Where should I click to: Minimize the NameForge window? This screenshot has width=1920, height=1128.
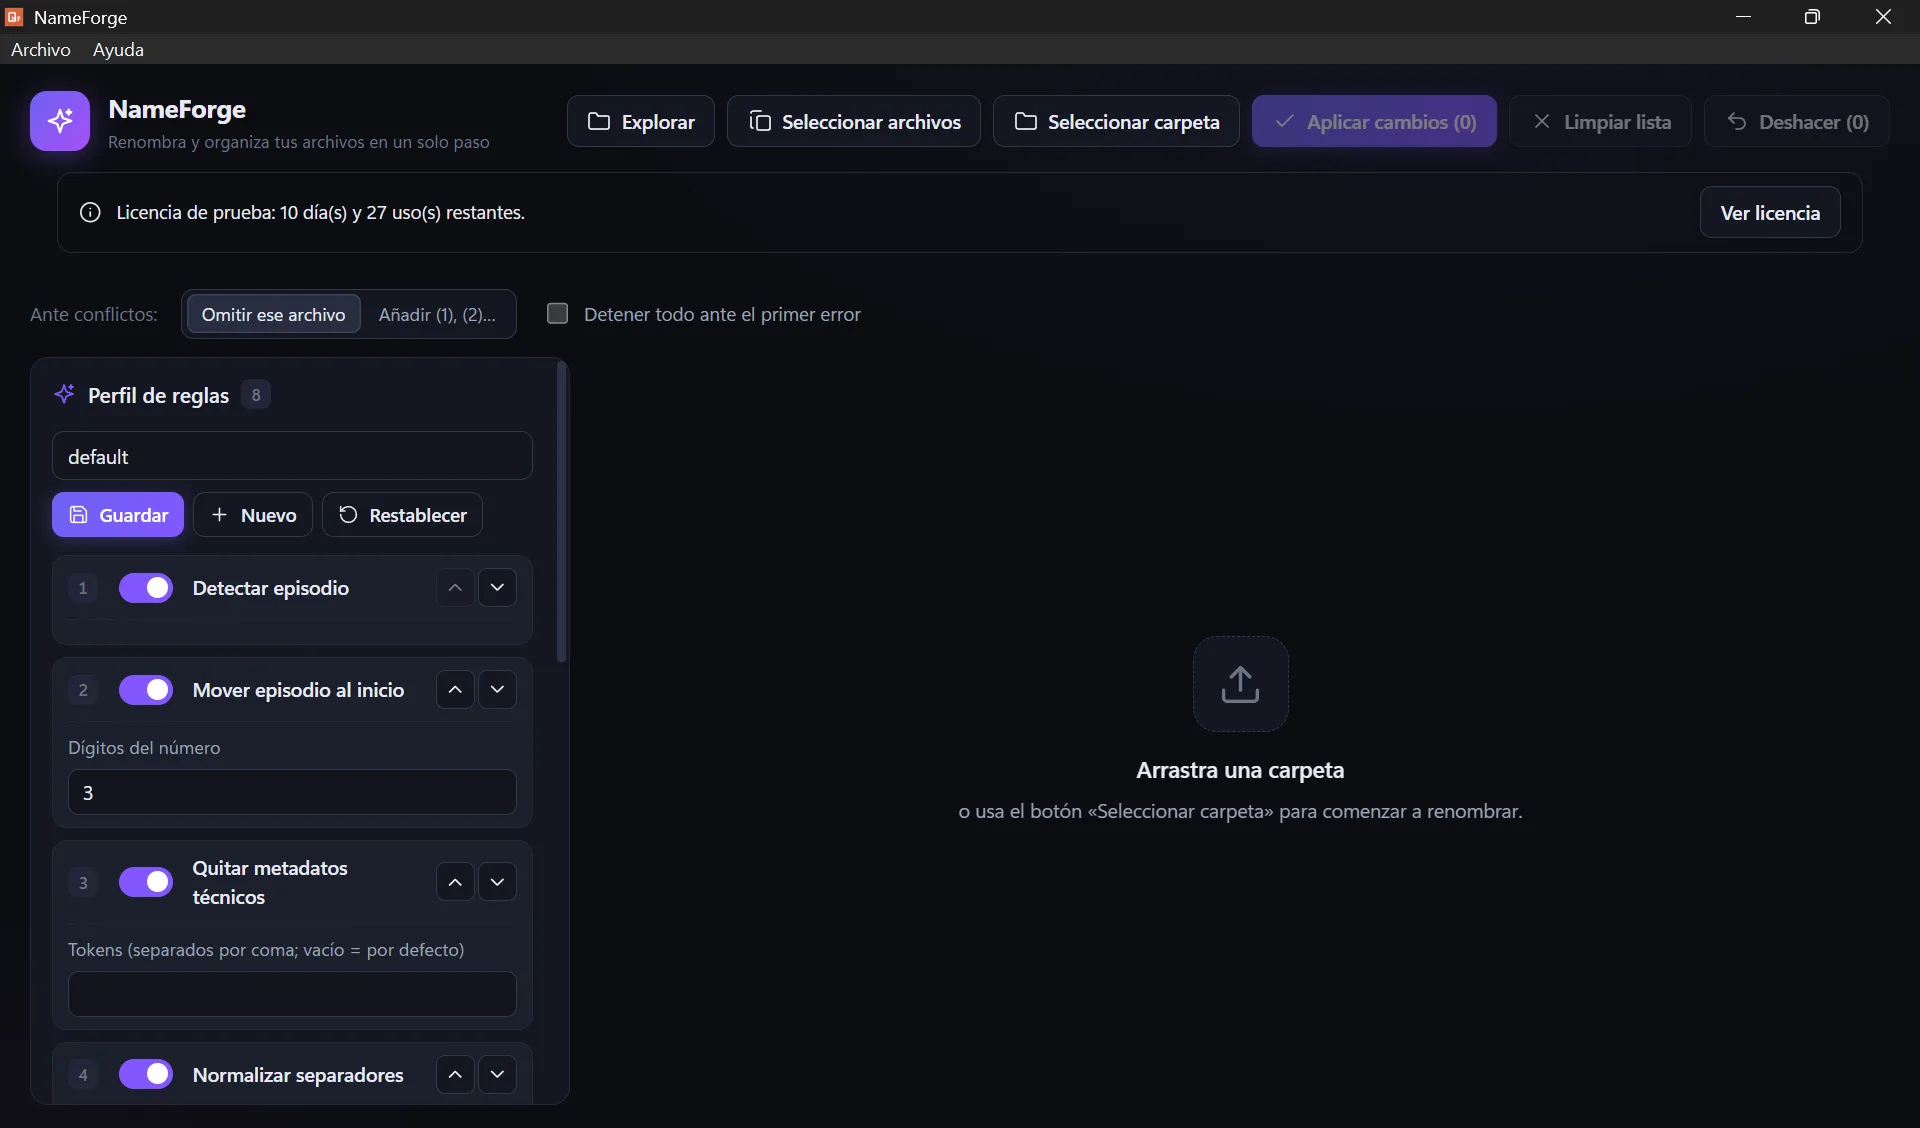click(1743, 17)
